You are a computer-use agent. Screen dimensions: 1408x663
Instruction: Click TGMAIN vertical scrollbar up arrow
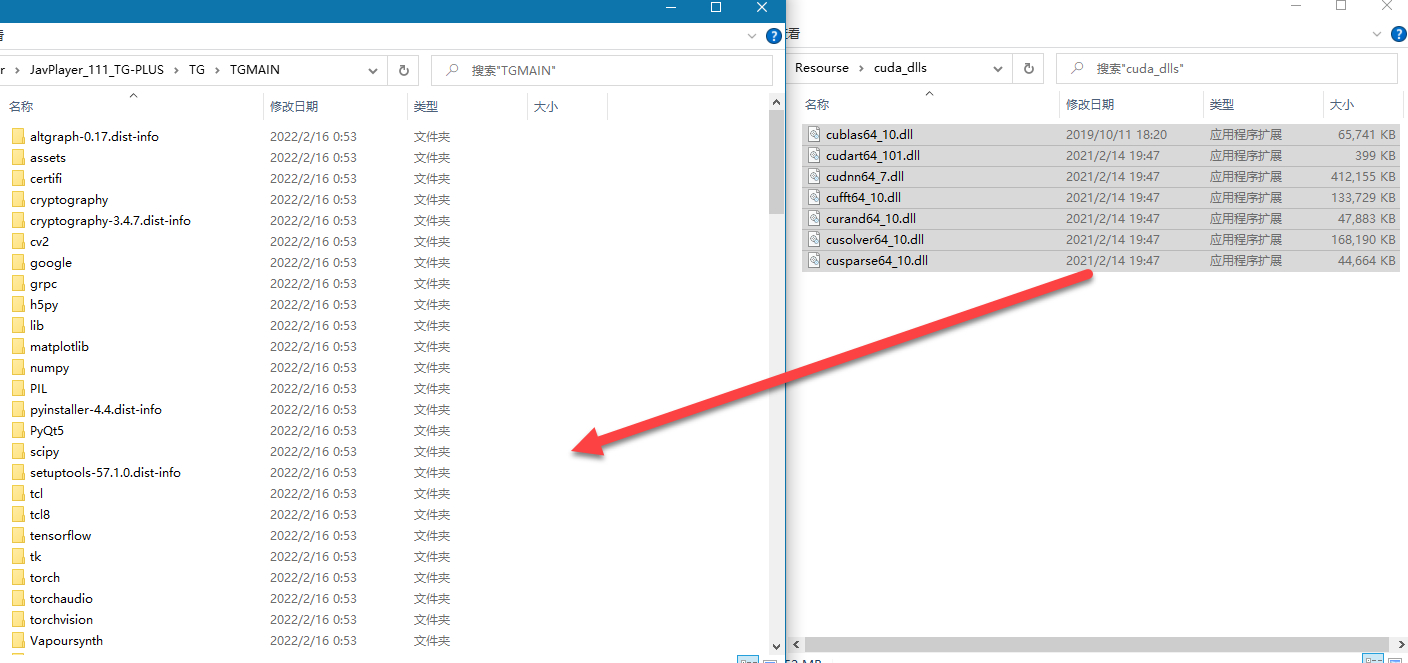(x=777, y=102)
